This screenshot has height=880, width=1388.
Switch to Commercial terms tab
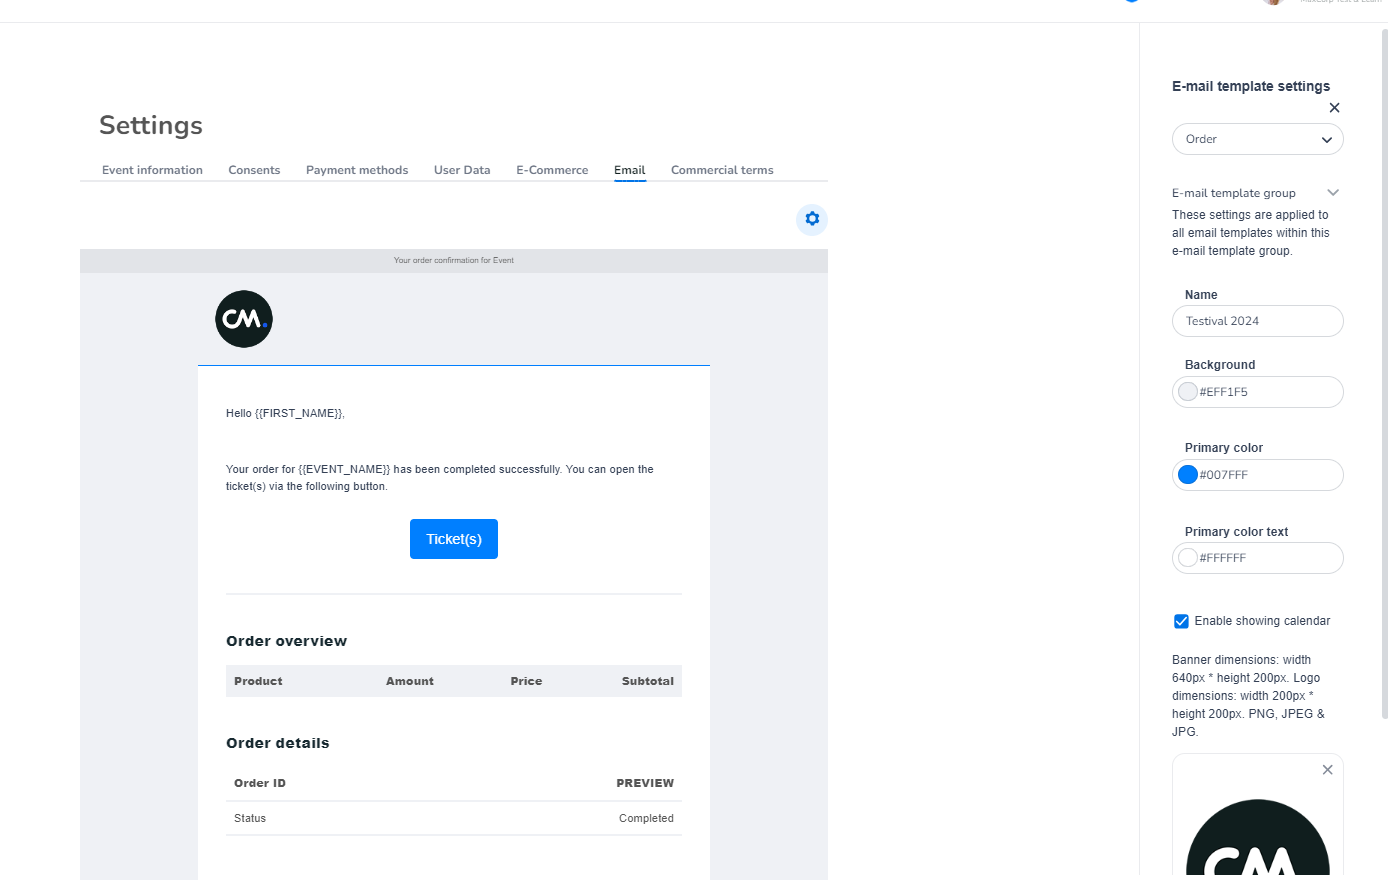coord(722,170)
